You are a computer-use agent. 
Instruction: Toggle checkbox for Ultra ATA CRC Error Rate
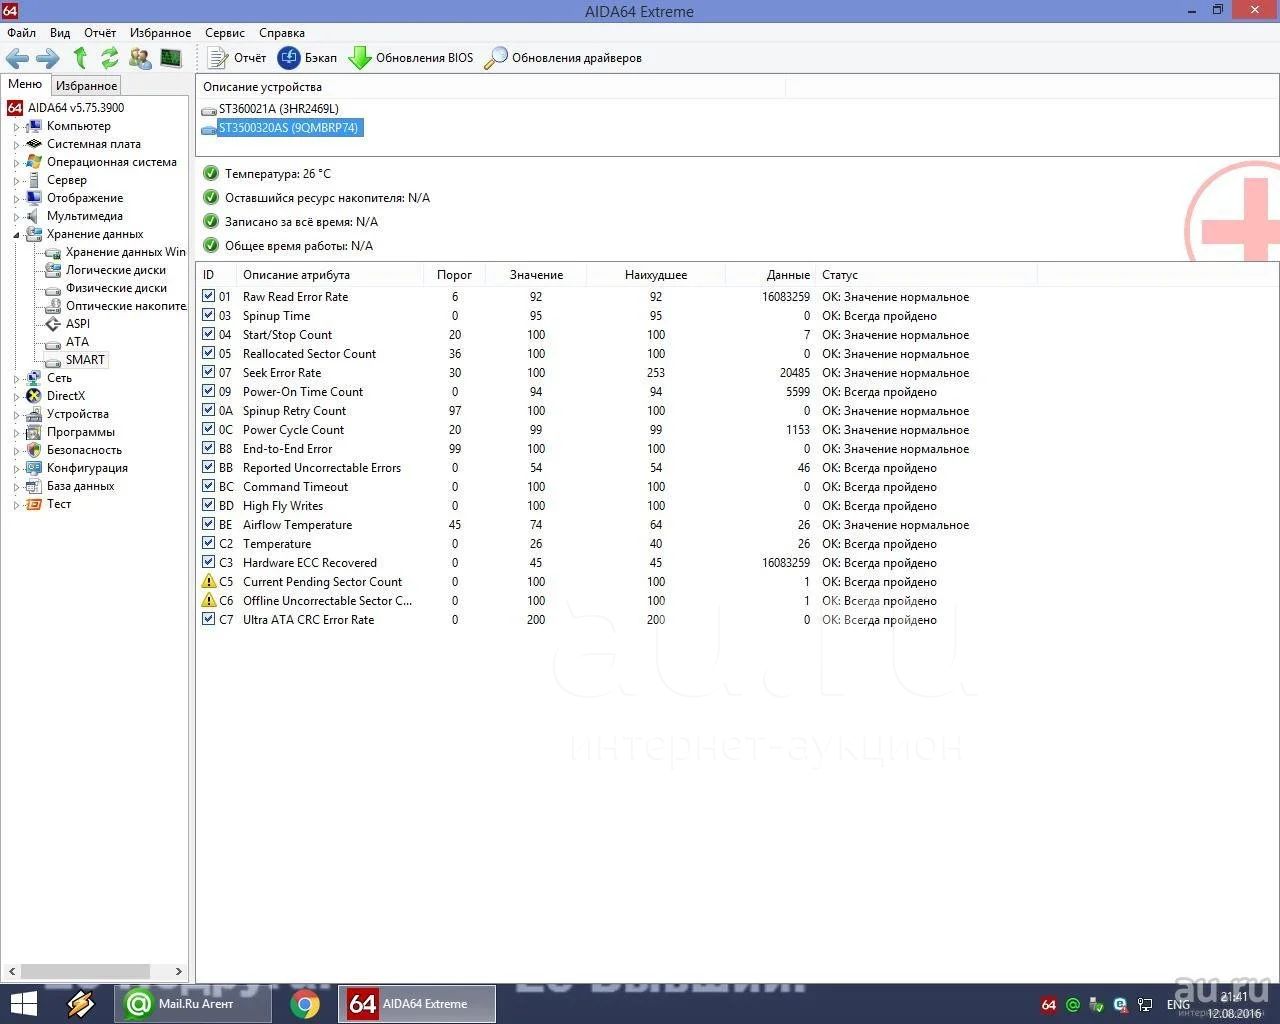tap(208, 619)
